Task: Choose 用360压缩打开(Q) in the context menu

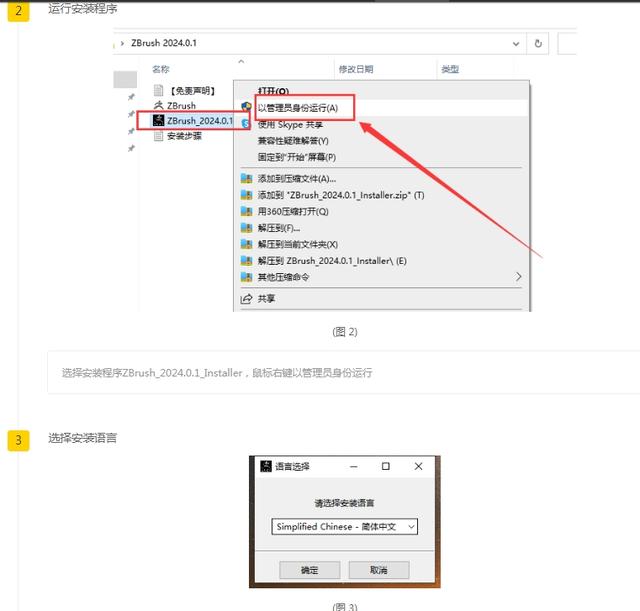Action: (293, 211)
